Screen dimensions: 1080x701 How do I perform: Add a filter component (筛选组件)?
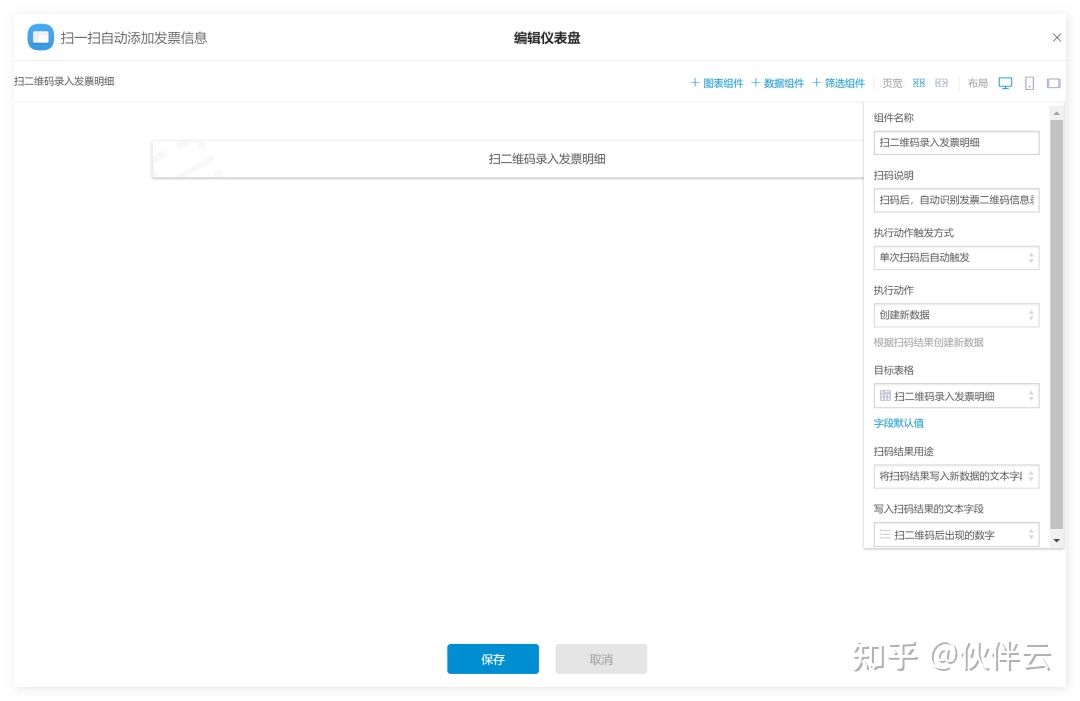[x=838, y=83]
